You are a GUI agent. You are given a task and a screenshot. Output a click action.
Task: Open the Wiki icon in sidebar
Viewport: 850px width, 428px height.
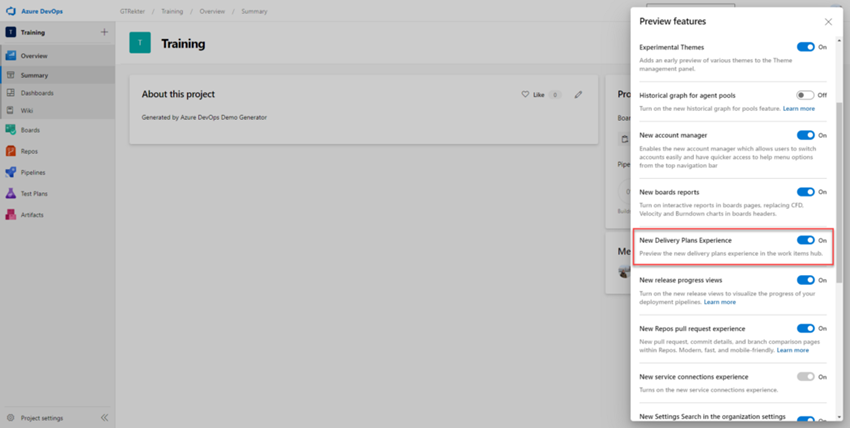coord(10,110)
